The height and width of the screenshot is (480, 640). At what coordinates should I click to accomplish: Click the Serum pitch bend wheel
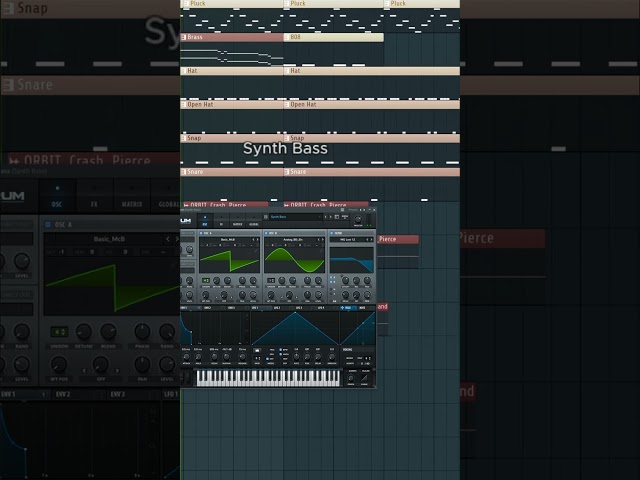pyautogui.click(x=184, y=378)
